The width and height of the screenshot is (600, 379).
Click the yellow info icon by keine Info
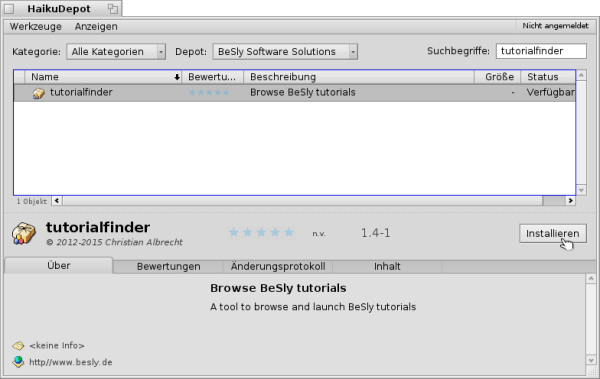(18, 346)
